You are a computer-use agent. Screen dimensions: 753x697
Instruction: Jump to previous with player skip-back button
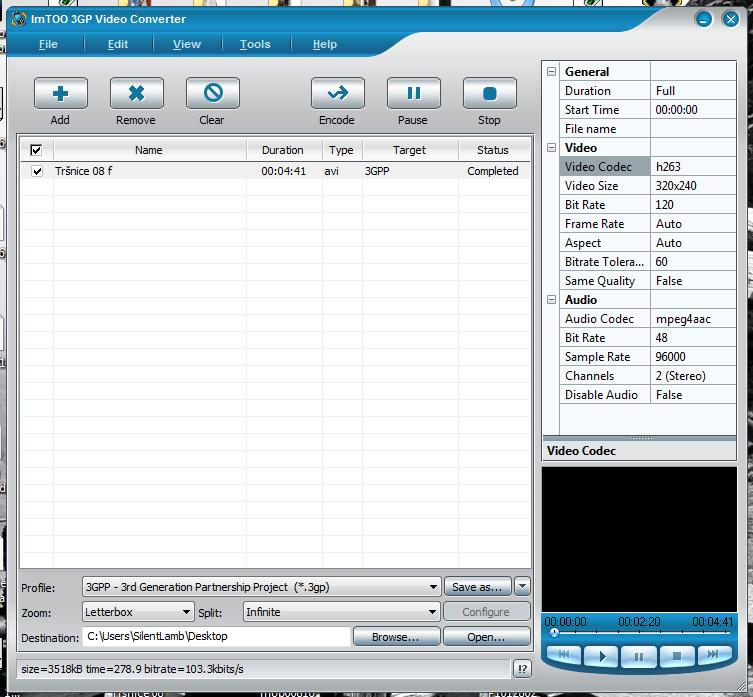[x=564, y=654]
